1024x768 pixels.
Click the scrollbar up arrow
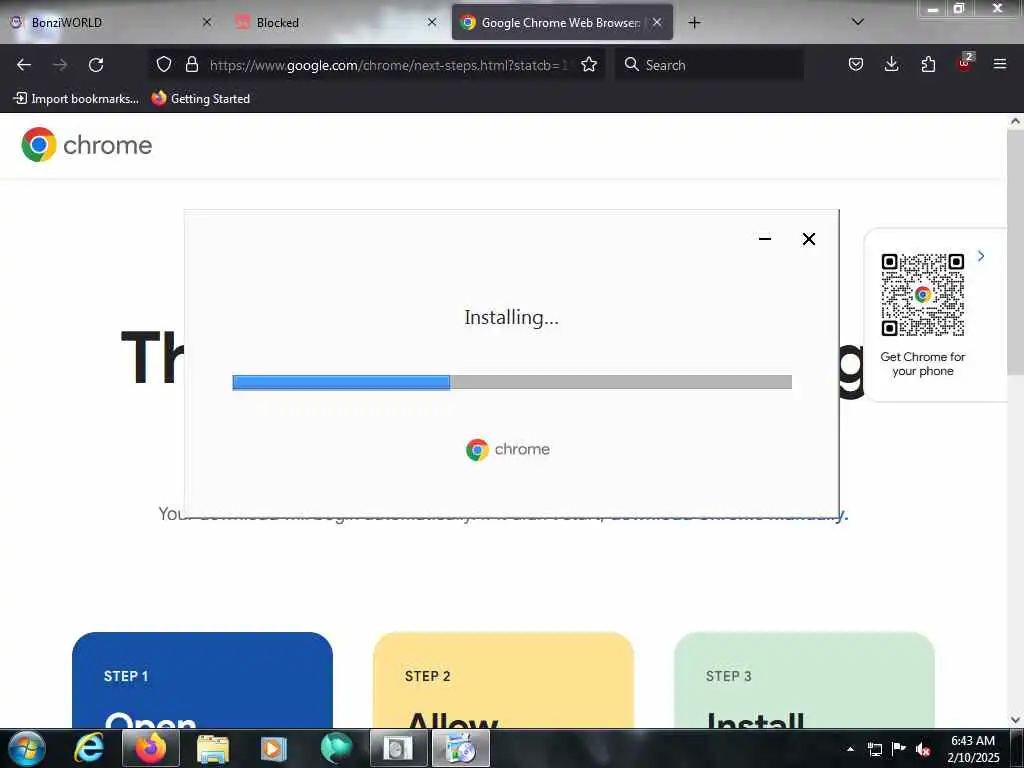click(x=1015, y=121)
